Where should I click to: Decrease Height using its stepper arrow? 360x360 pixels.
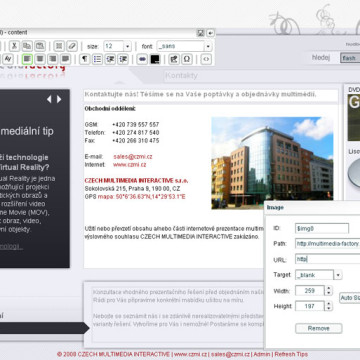(x=329, y=308)
